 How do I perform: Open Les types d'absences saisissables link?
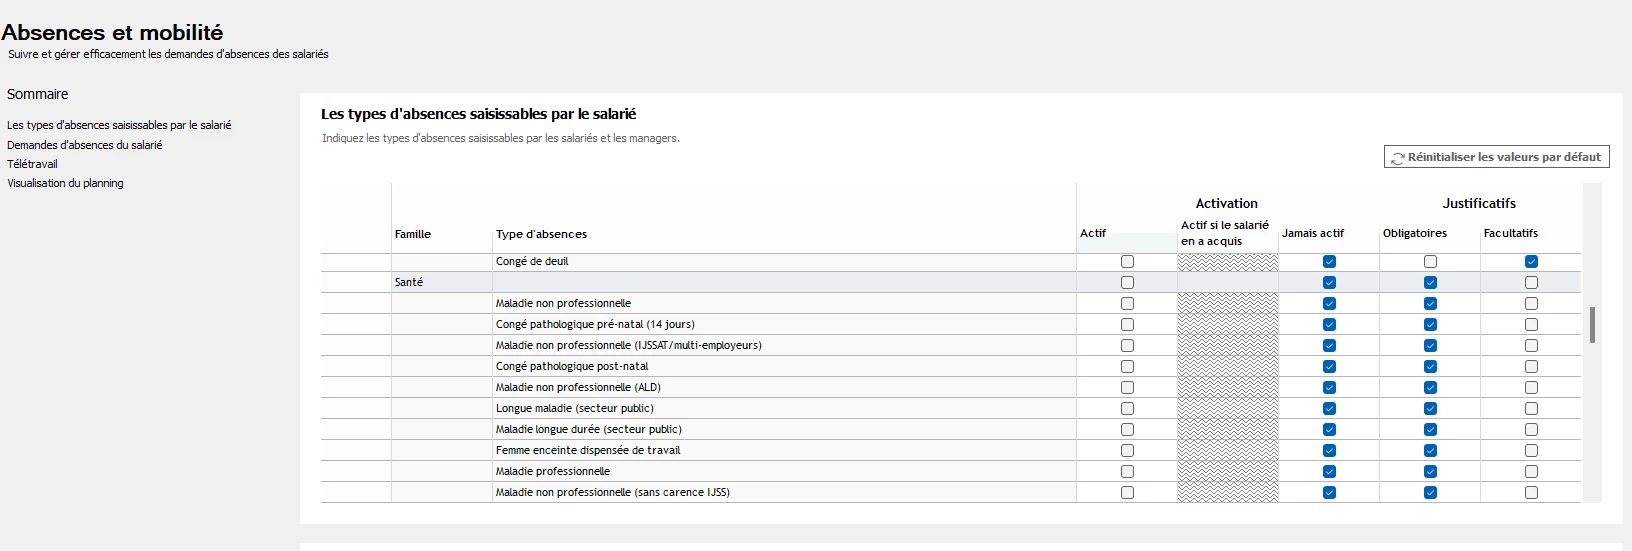[119, 125]
